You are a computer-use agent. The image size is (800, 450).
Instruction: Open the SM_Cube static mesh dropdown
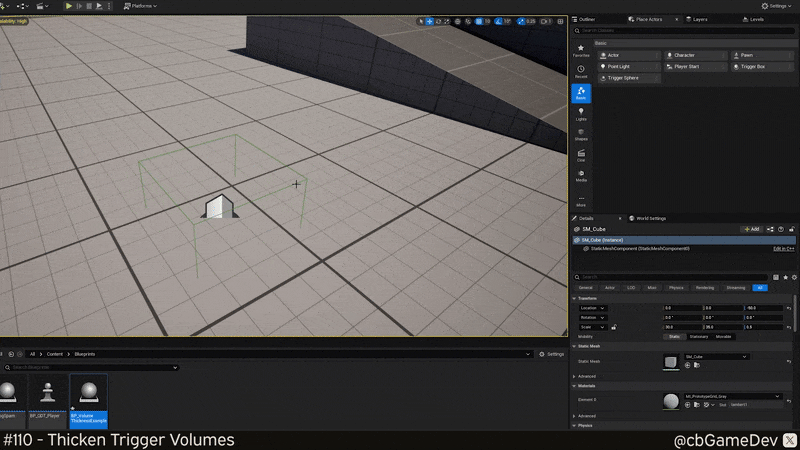click(x=716, y=357)
